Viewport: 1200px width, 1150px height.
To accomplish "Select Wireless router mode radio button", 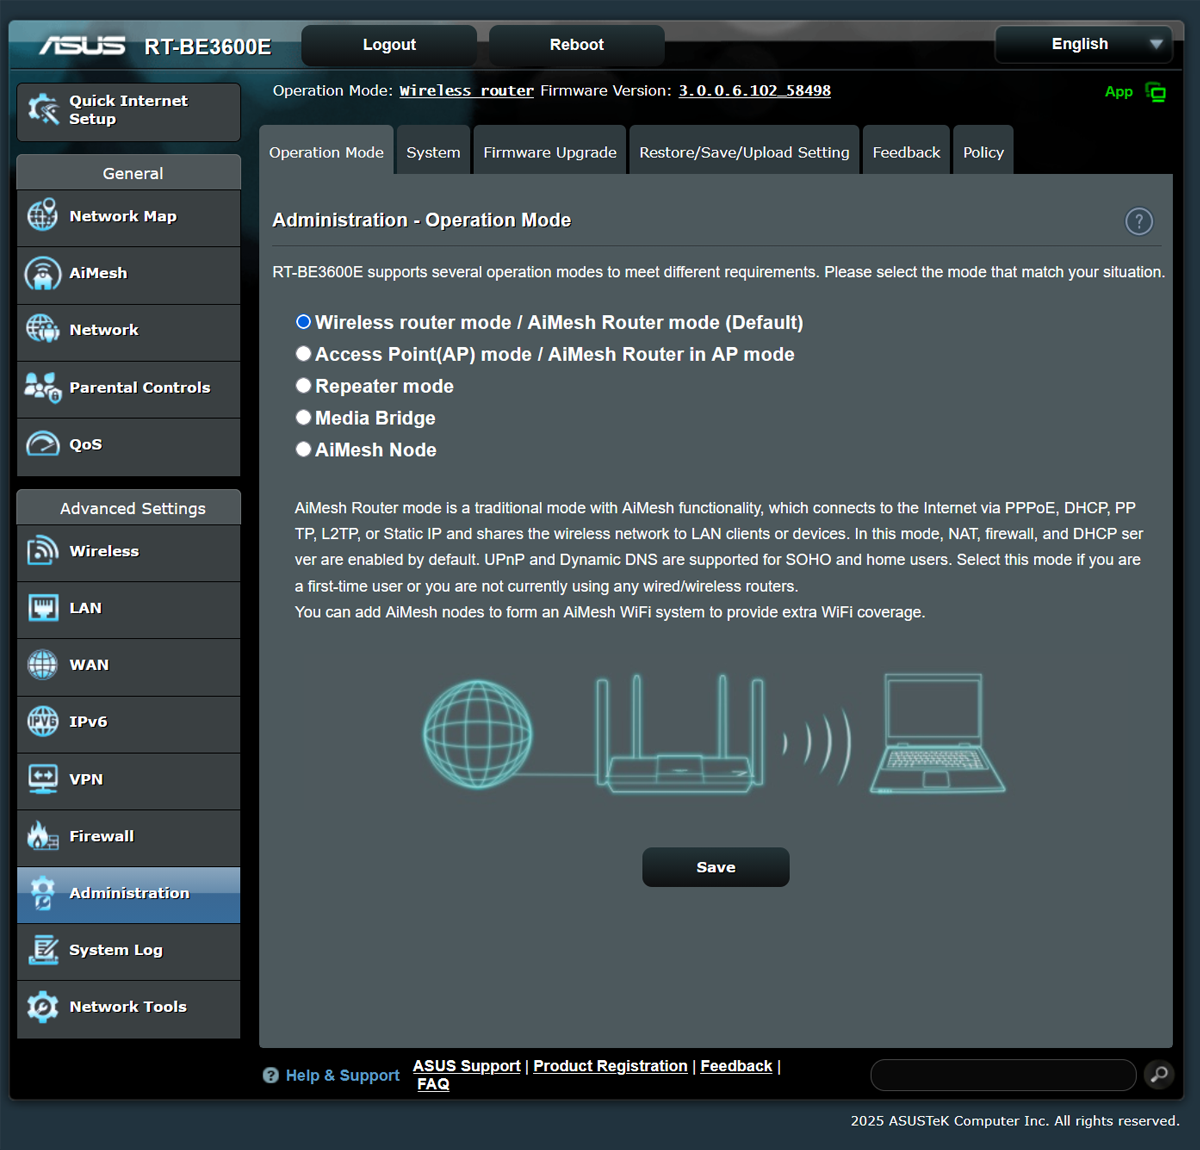I will (x=303, y=322).
